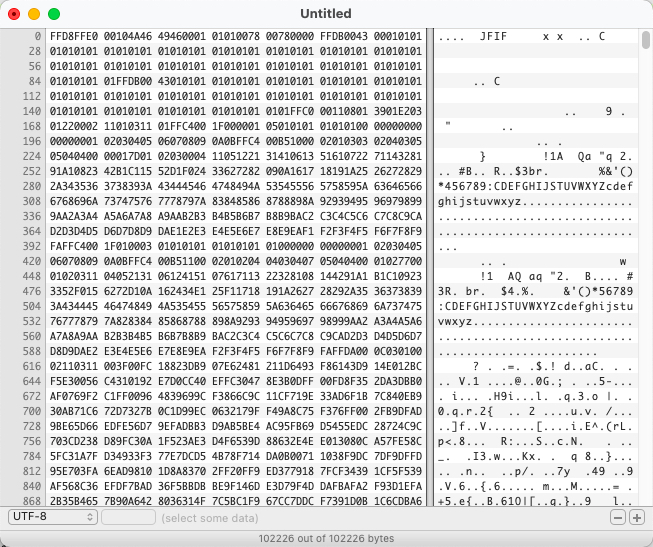
Task: Click the empty value field beside UTF-8
Action: (x=127, y=517)
